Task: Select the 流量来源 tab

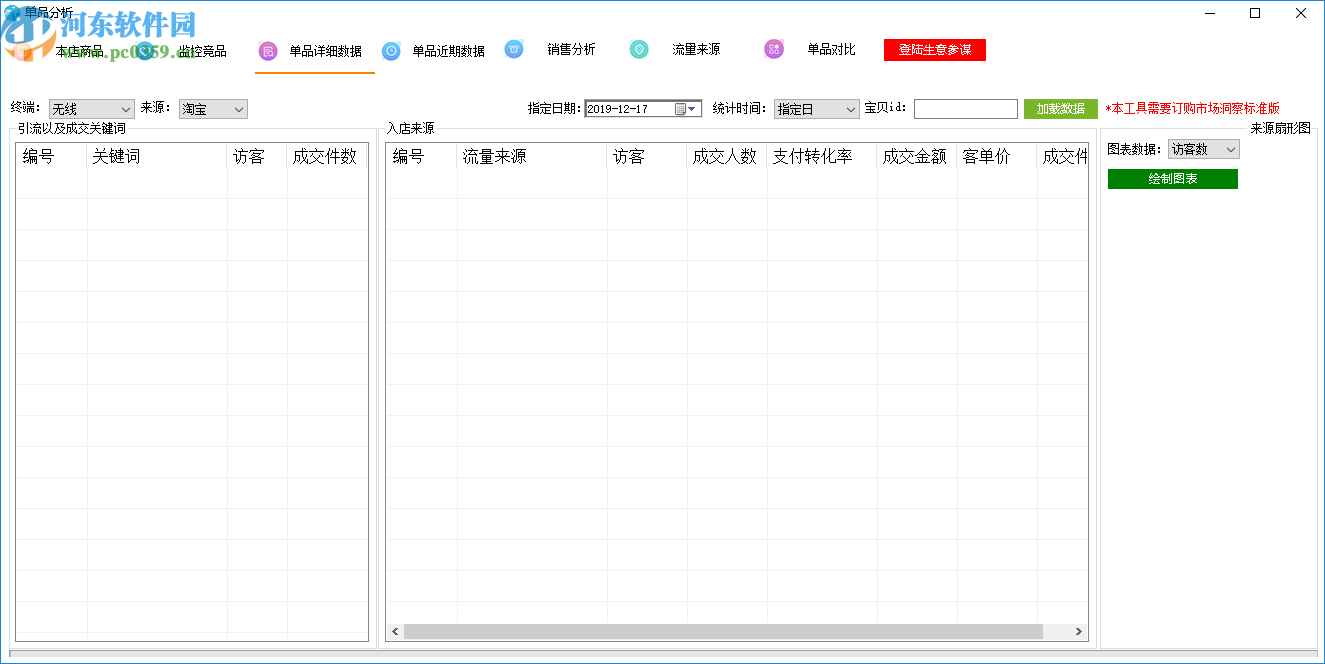Action: pyautogui.click(x=696, y=49)
